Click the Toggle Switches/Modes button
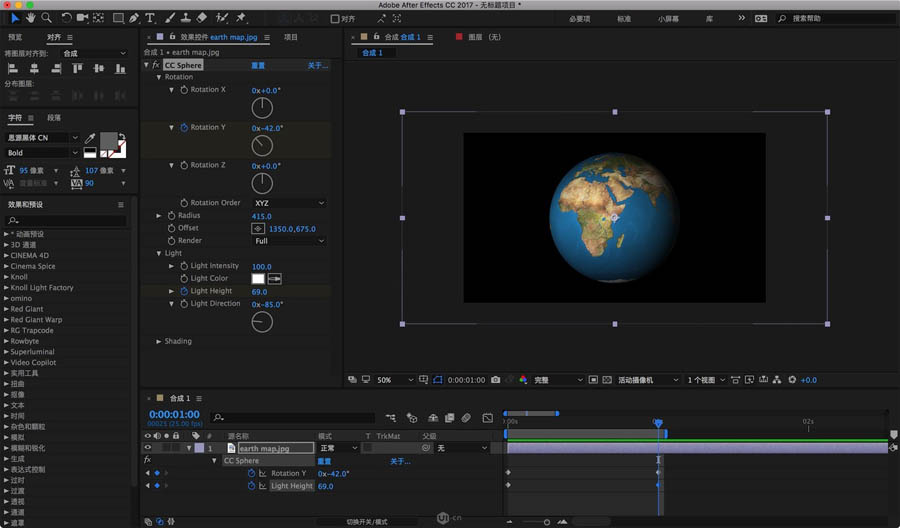This screenshot has height=528, width=900. pyautogui.click(x=366, y=521)
